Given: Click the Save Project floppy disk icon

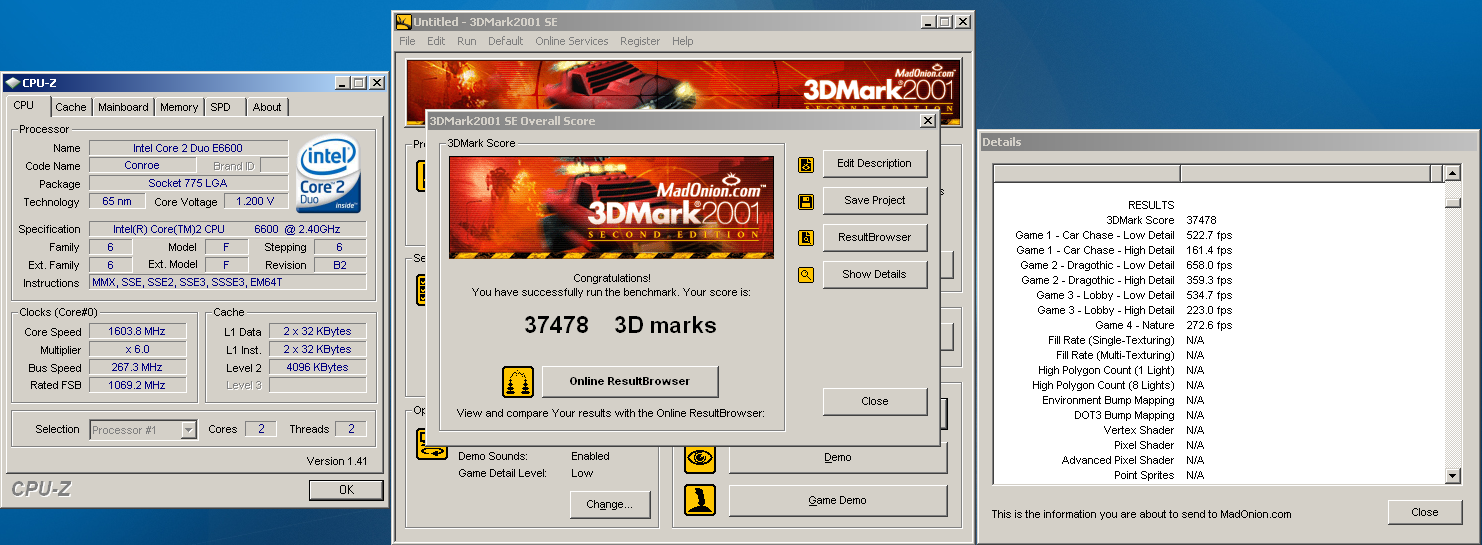Looking at the screenshot, I should pos(806,201).
